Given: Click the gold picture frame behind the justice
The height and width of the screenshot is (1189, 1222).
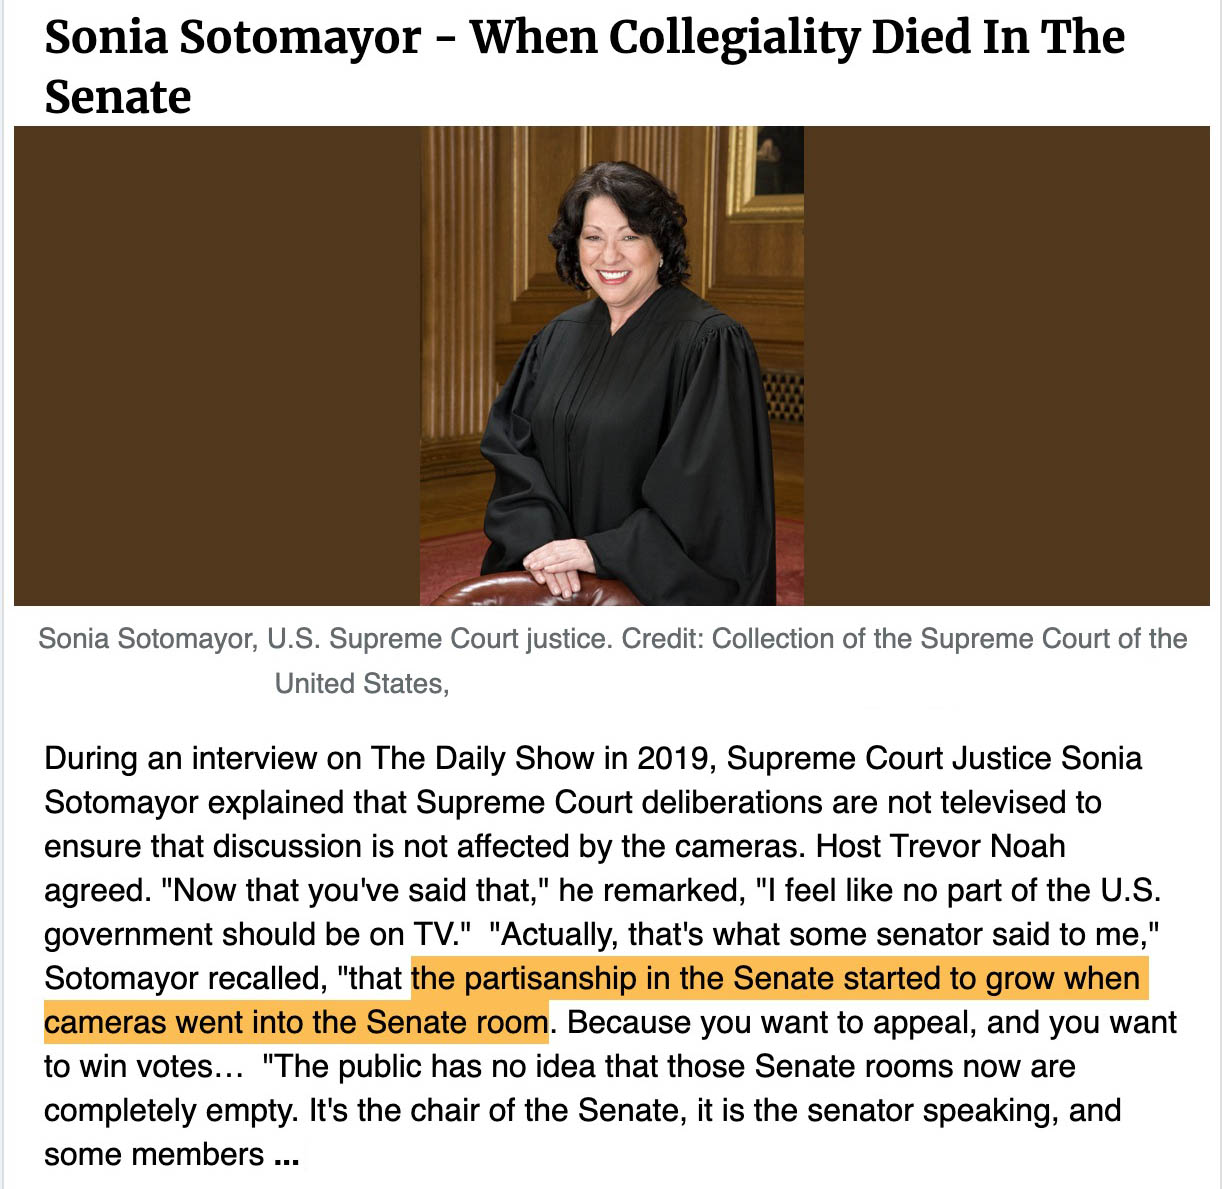Looking at the screenshot, I should [x=764, y=170].
